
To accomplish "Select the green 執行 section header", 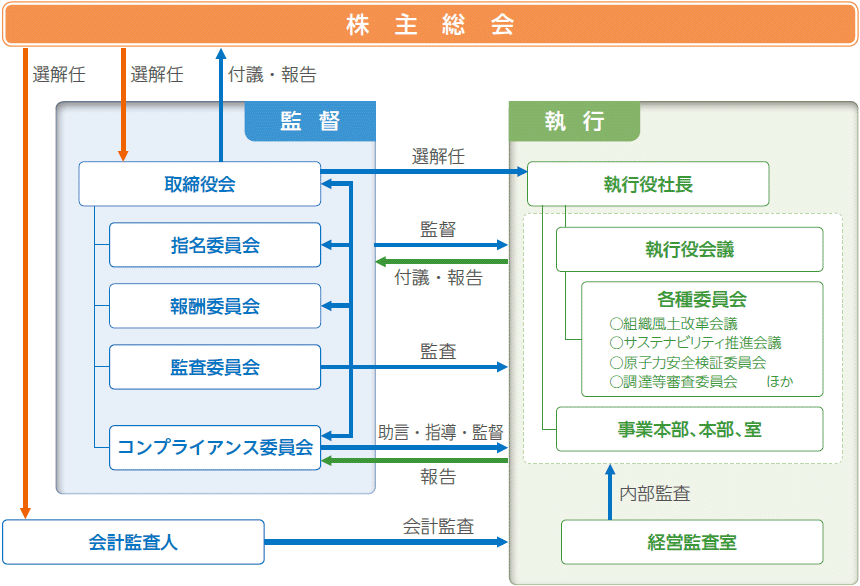I will pyautogui.click(x=574, y=121).
